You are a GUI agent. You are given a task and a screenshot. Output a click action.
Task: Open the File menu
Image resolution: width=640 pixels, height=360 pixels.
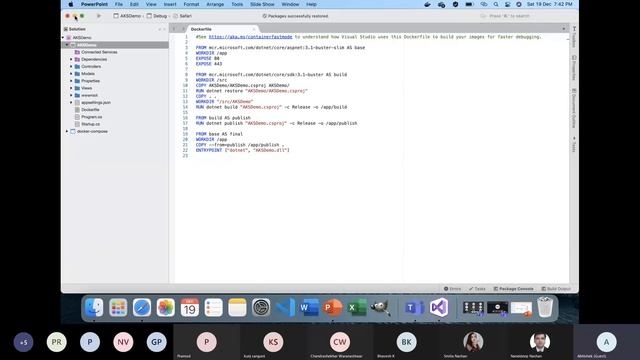(118, 4)
